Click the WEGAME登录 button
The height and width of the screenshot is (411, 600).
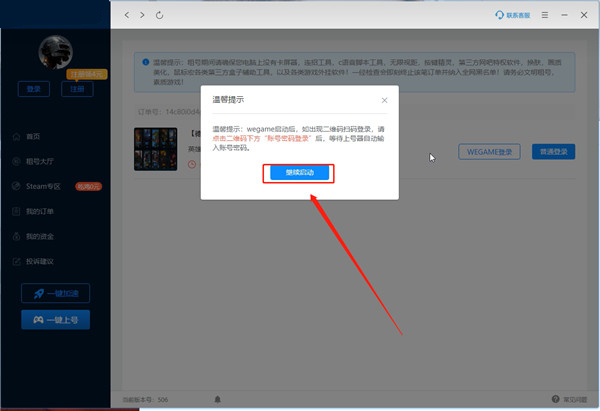pos(489,152)
